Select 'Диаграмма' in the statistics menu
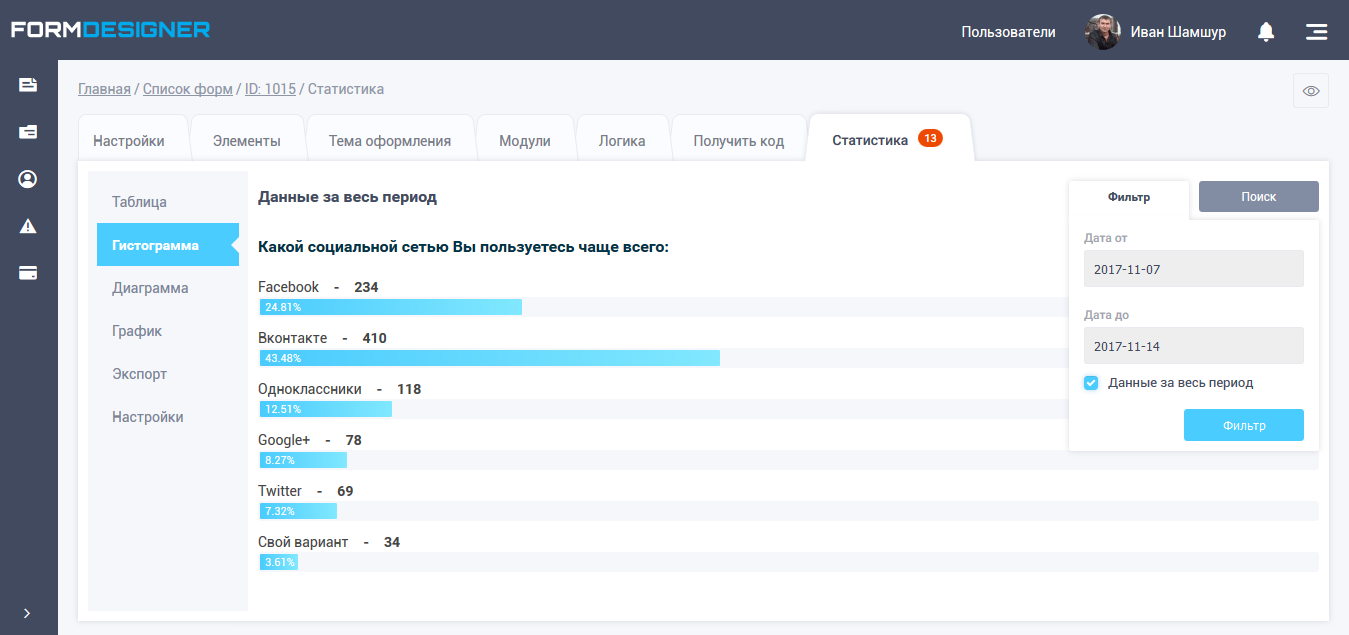 click(x=150, y=288)
